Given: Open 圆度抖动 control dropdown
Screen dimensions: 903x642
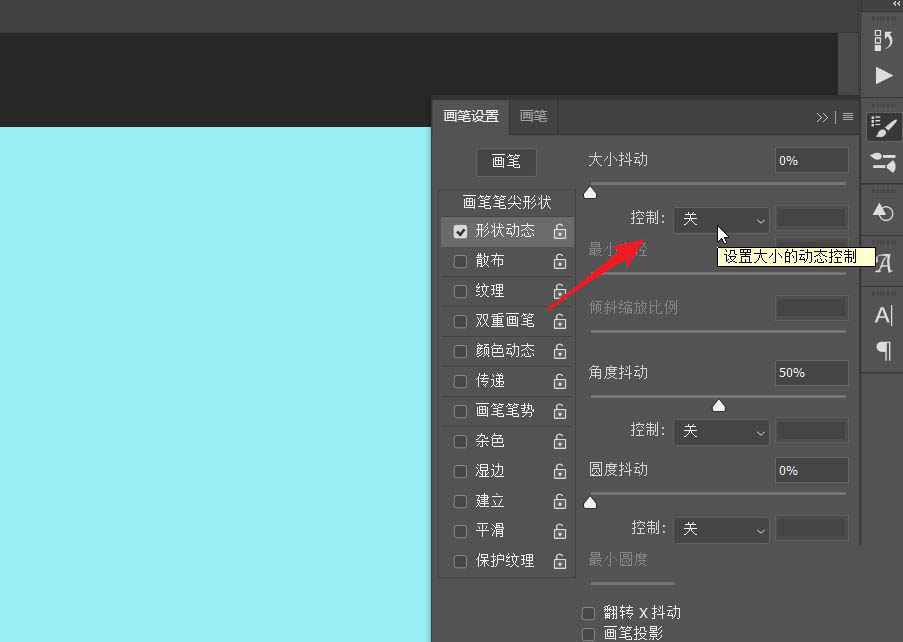Looking at the screenshot, I should 721,529.
